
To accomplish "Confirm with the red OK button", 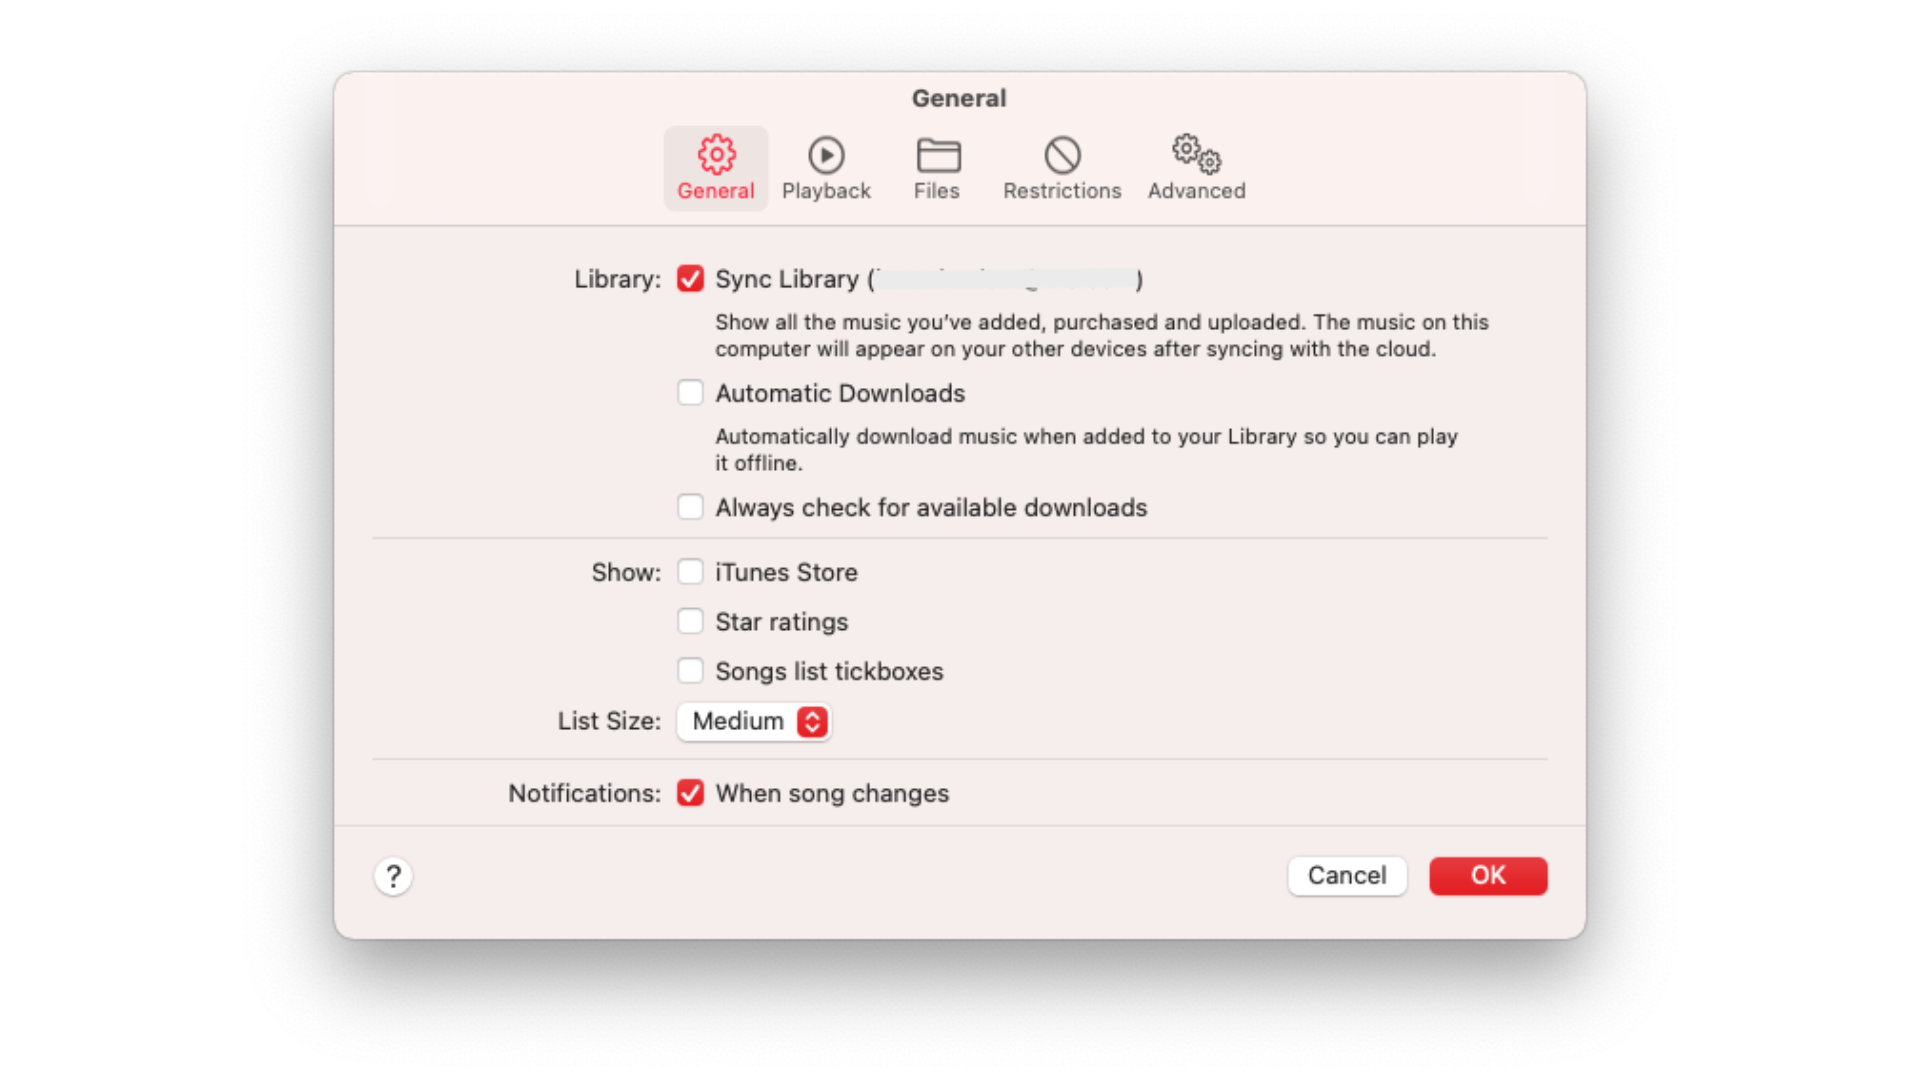I will tap(1487, 876).
